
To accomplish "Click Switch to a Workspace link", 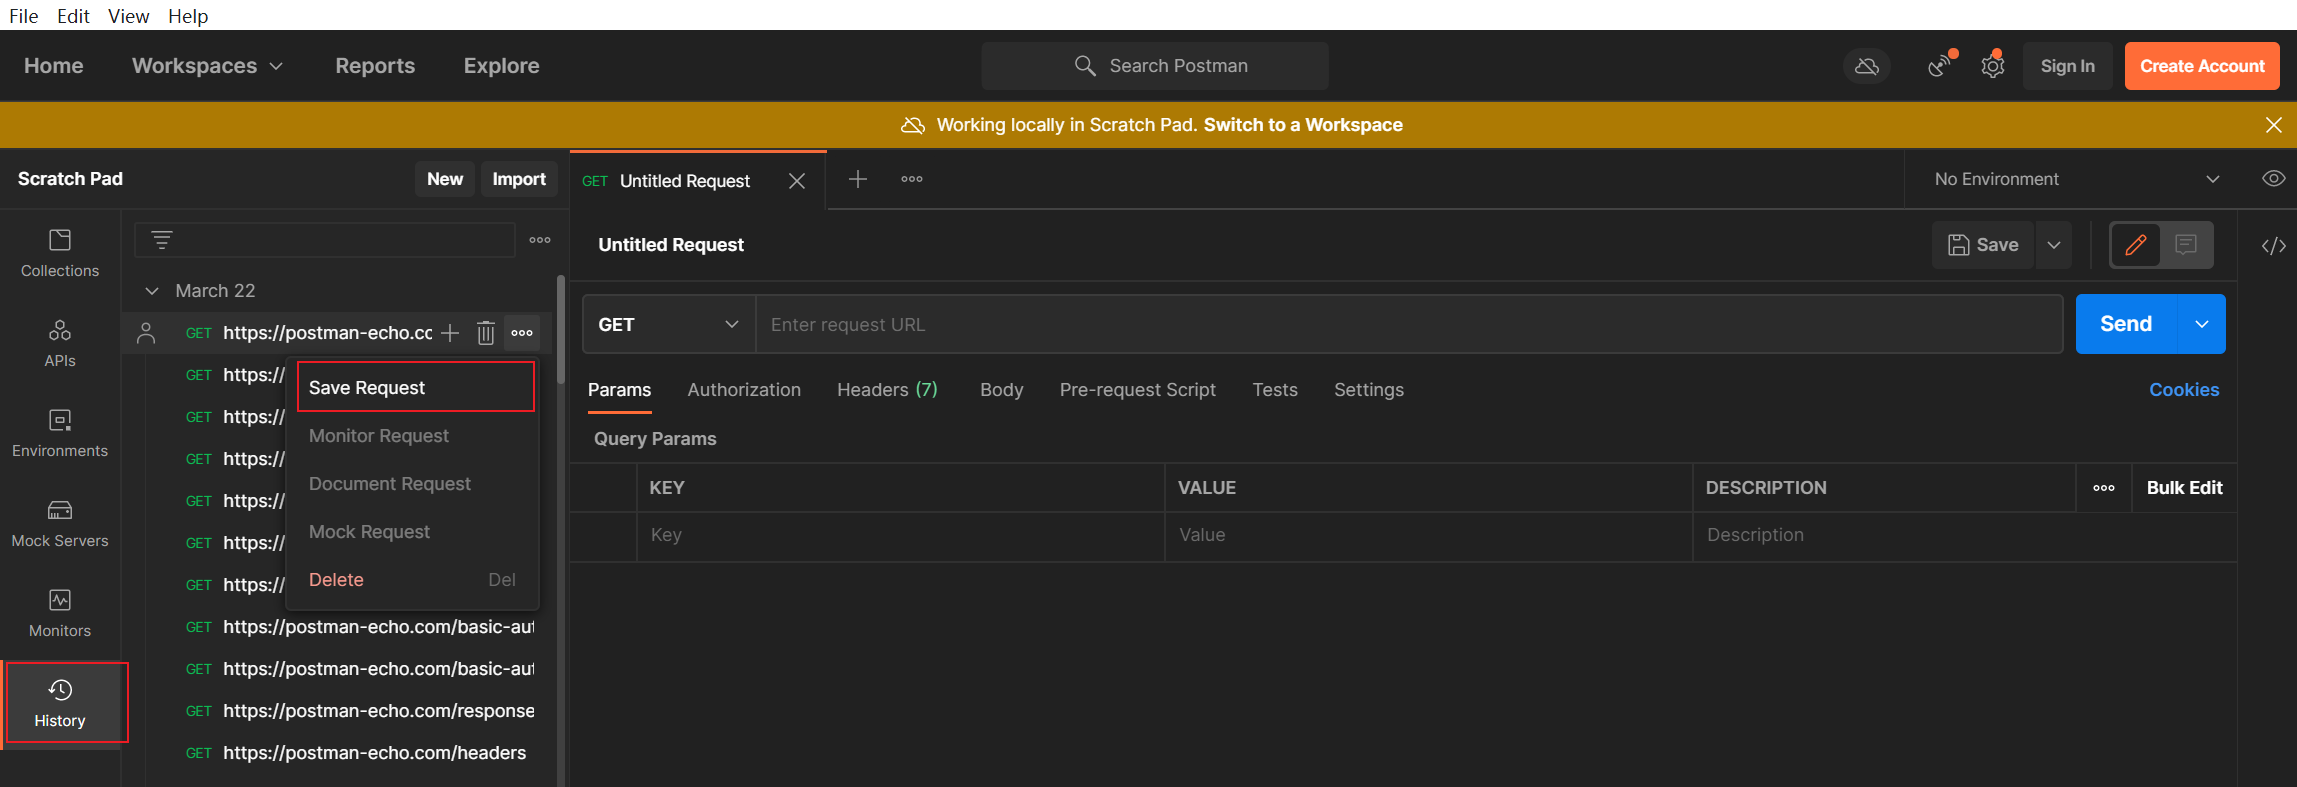I will 1303,125.
